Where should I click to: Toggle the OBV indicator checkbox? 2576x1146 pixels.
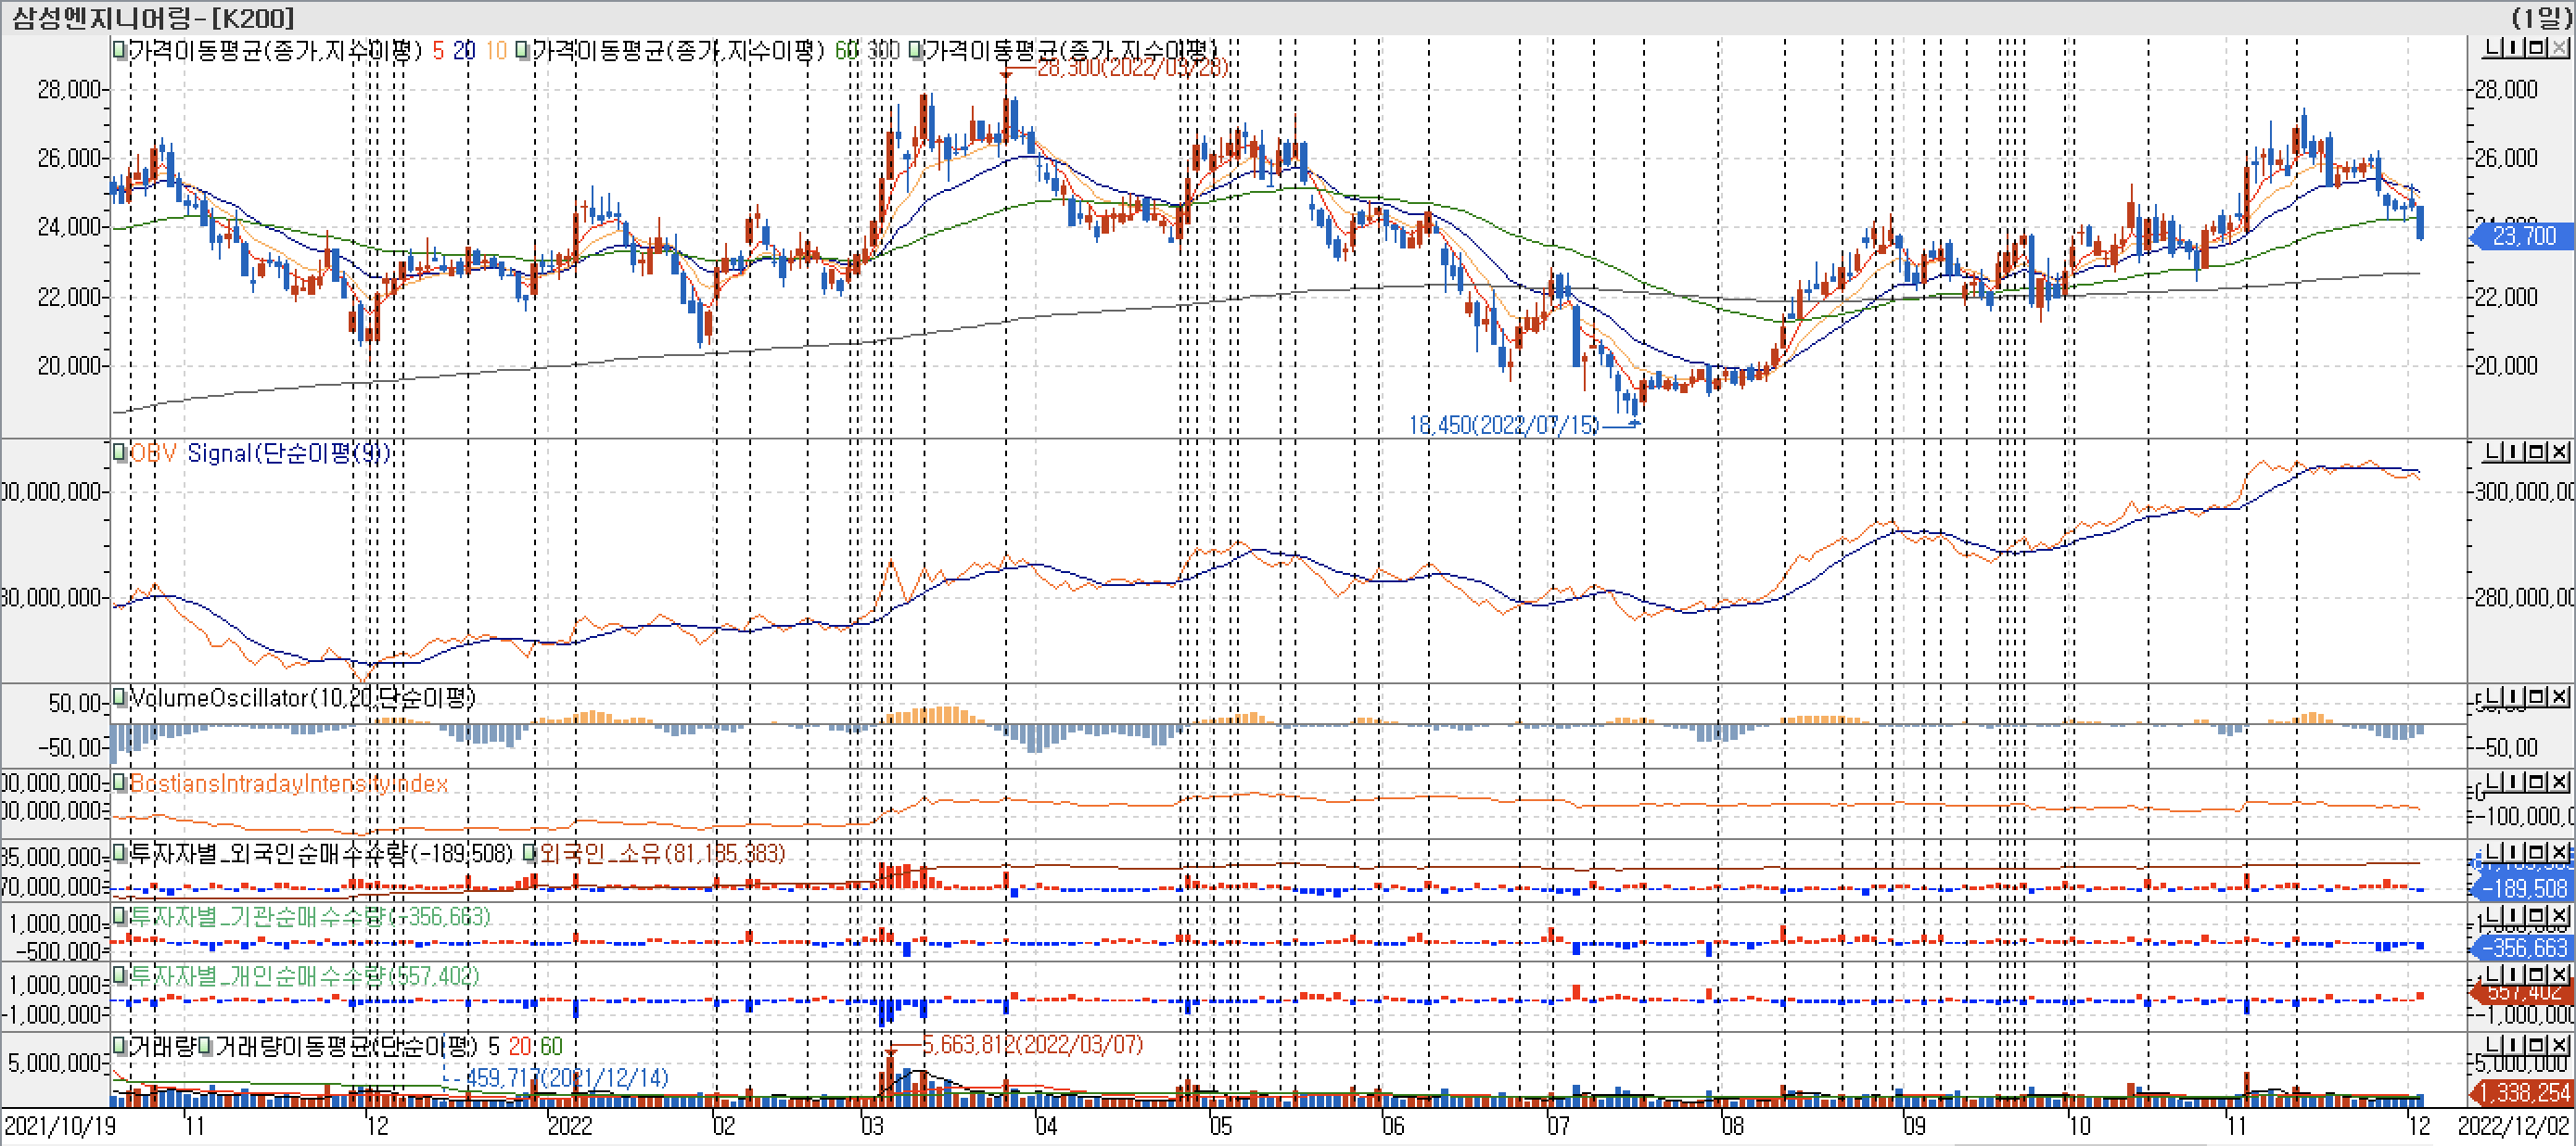tap(120, 453)
